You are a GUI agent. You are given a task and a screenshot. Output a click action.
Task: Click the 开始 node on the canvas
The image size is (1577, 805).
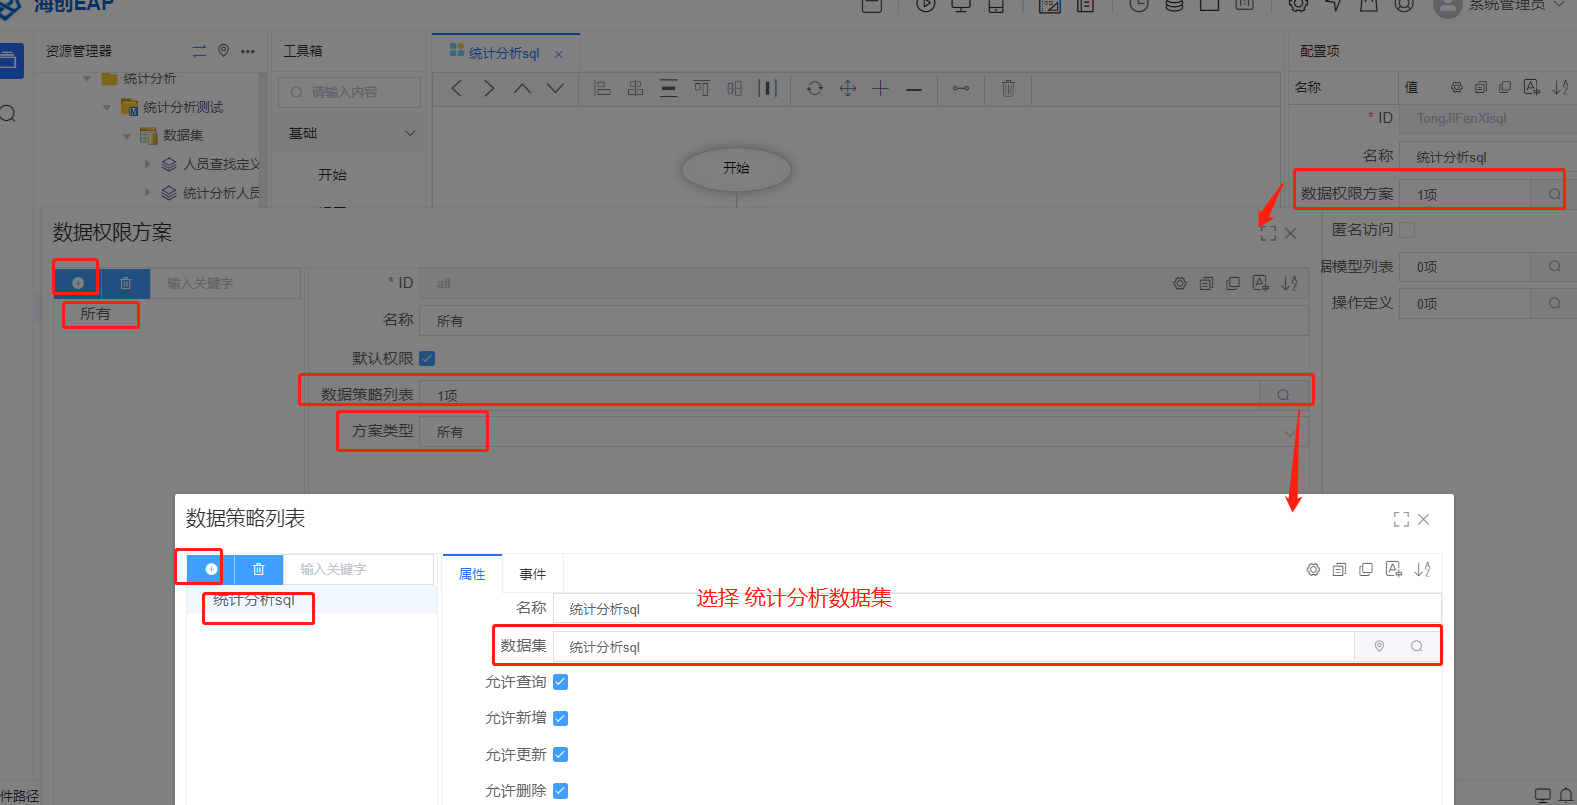736,168
